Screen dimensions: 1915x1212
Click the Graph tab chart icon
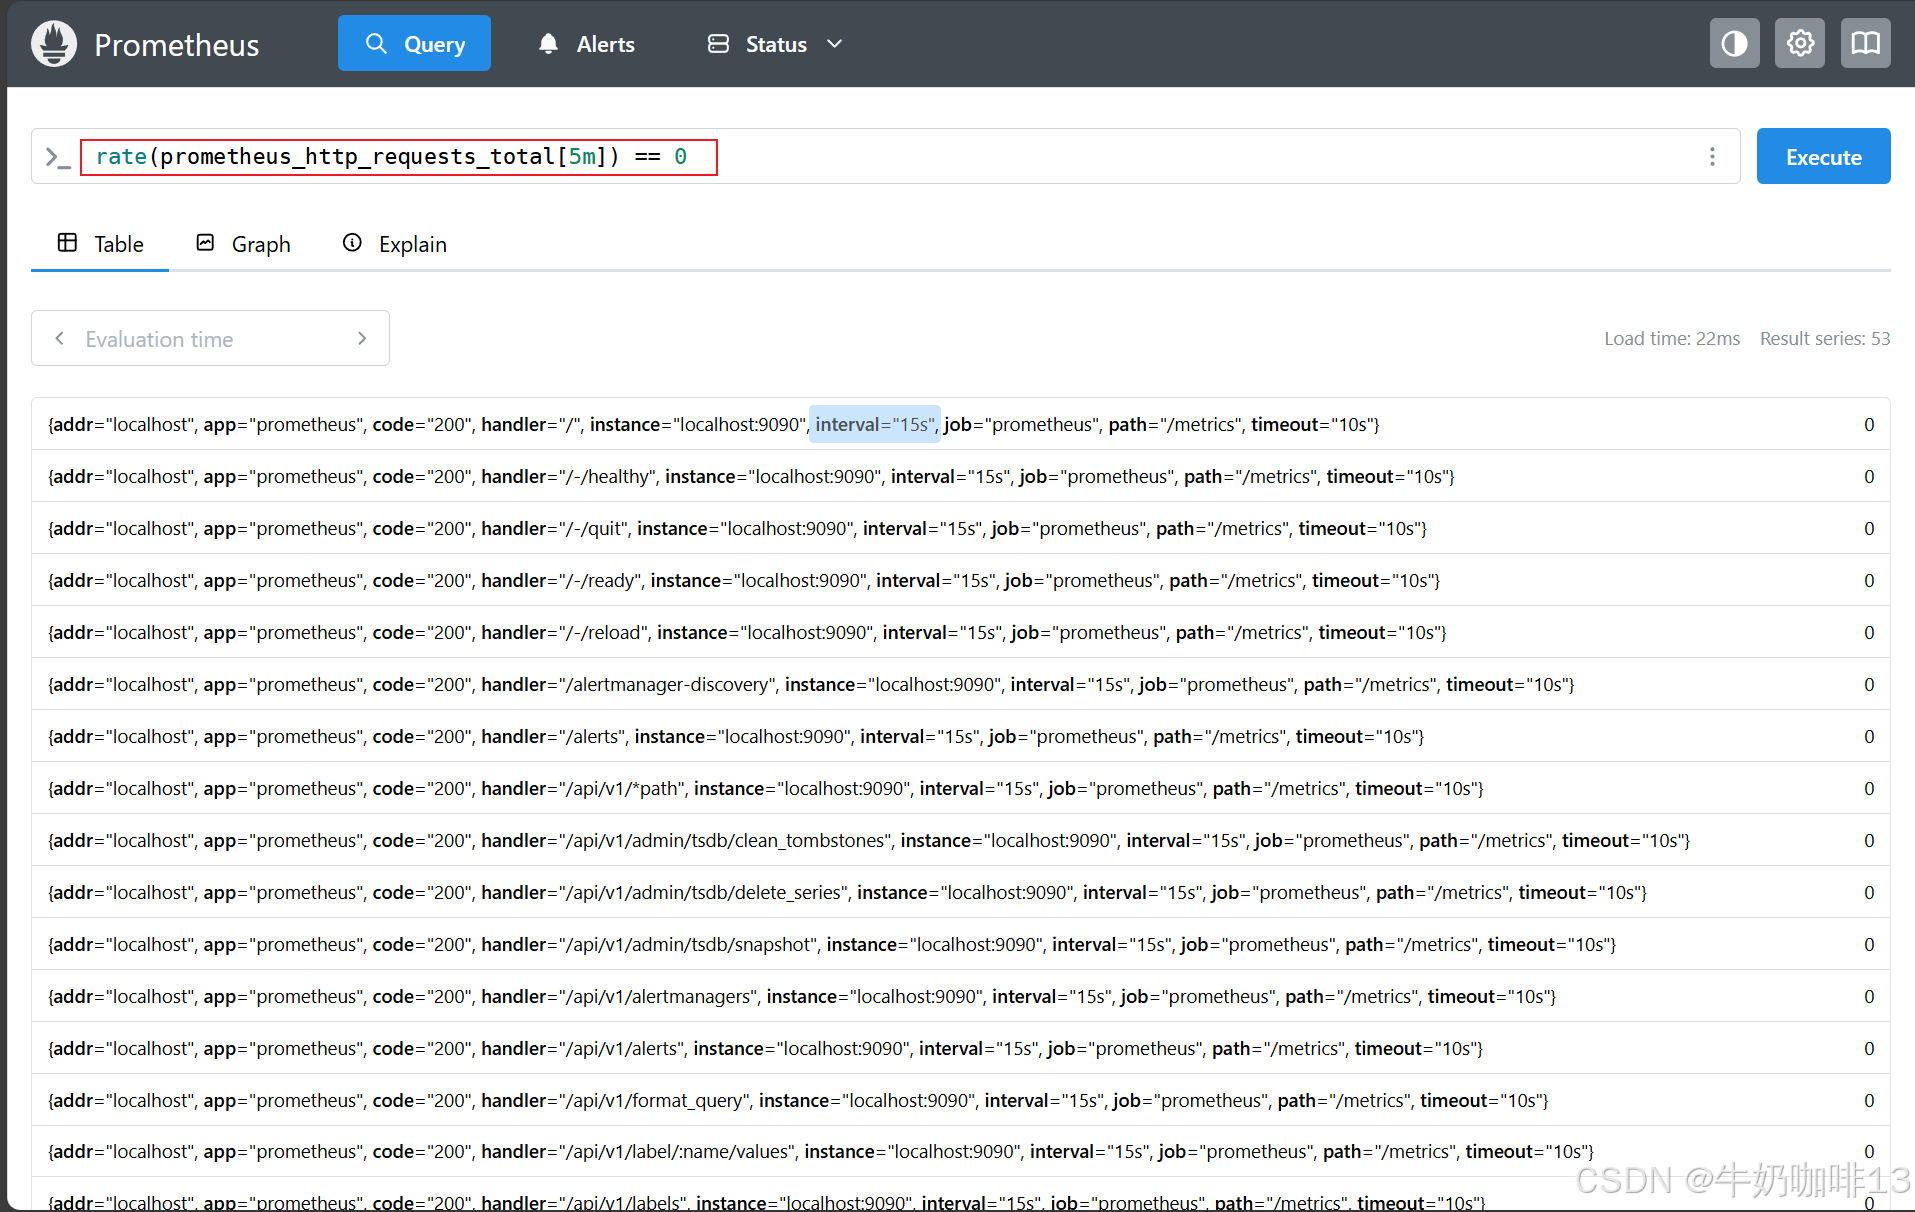[205, 243]
